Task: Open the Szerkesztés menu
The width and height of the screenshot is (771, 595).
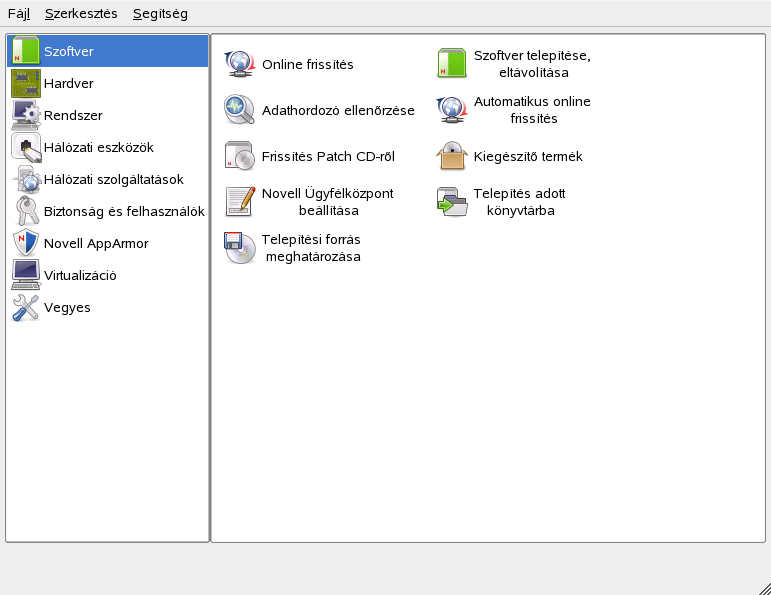Action: (81, 14)
